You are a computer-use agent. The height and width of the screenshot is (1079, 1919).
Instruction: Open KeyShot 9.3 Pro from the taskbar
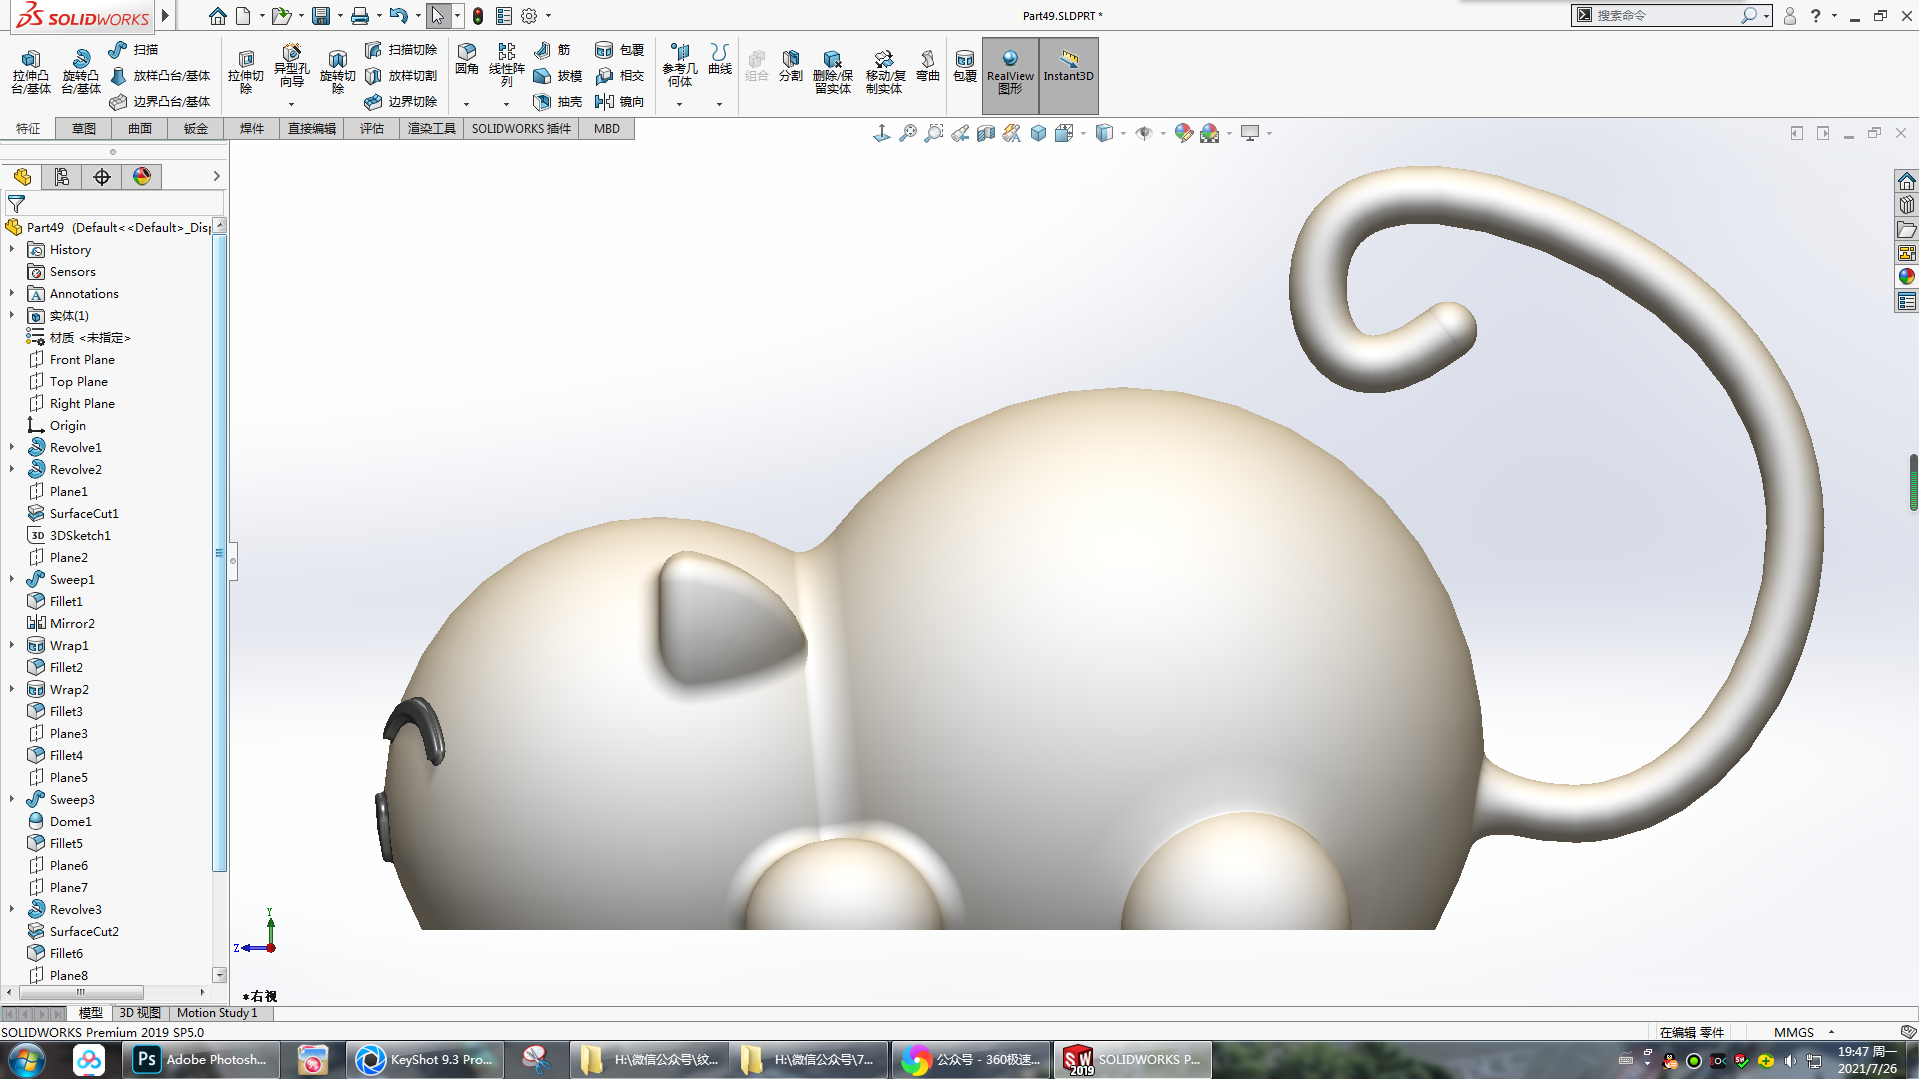[x=425, y=1060]
